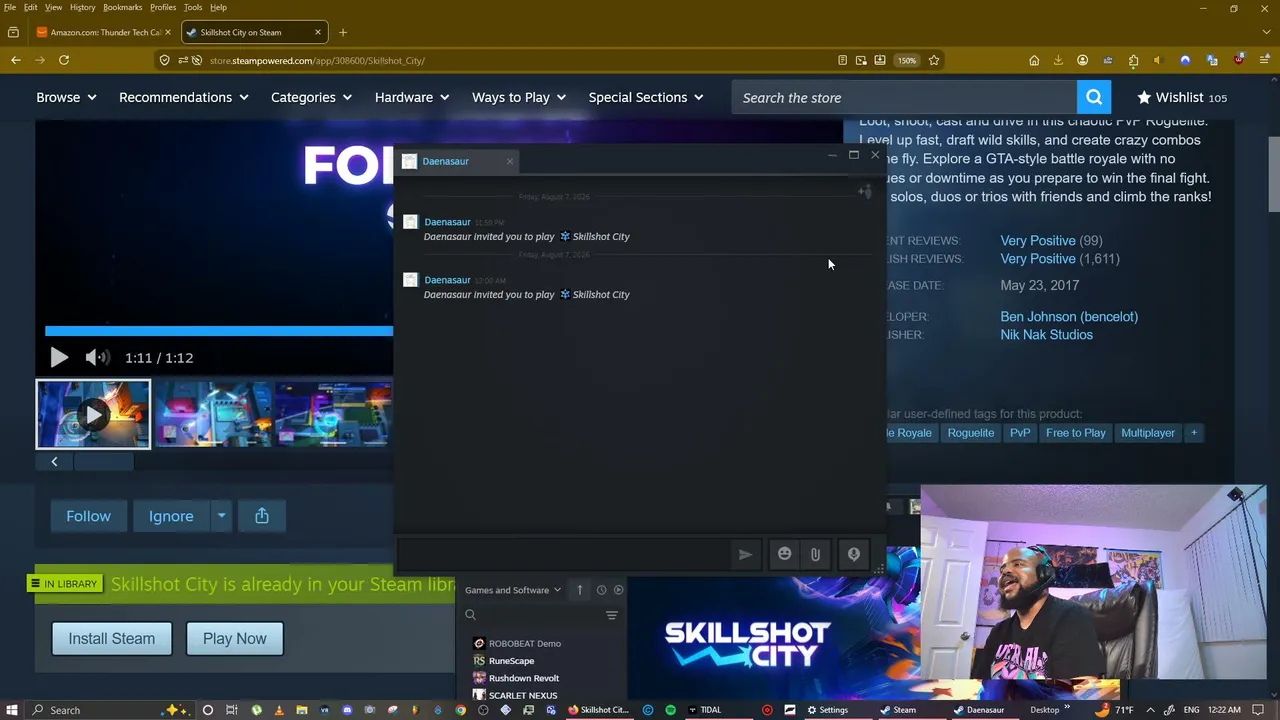The image size is (1280, 720).
Task: Mute the trailer using the speaker icon
Action: pos(97,357)
